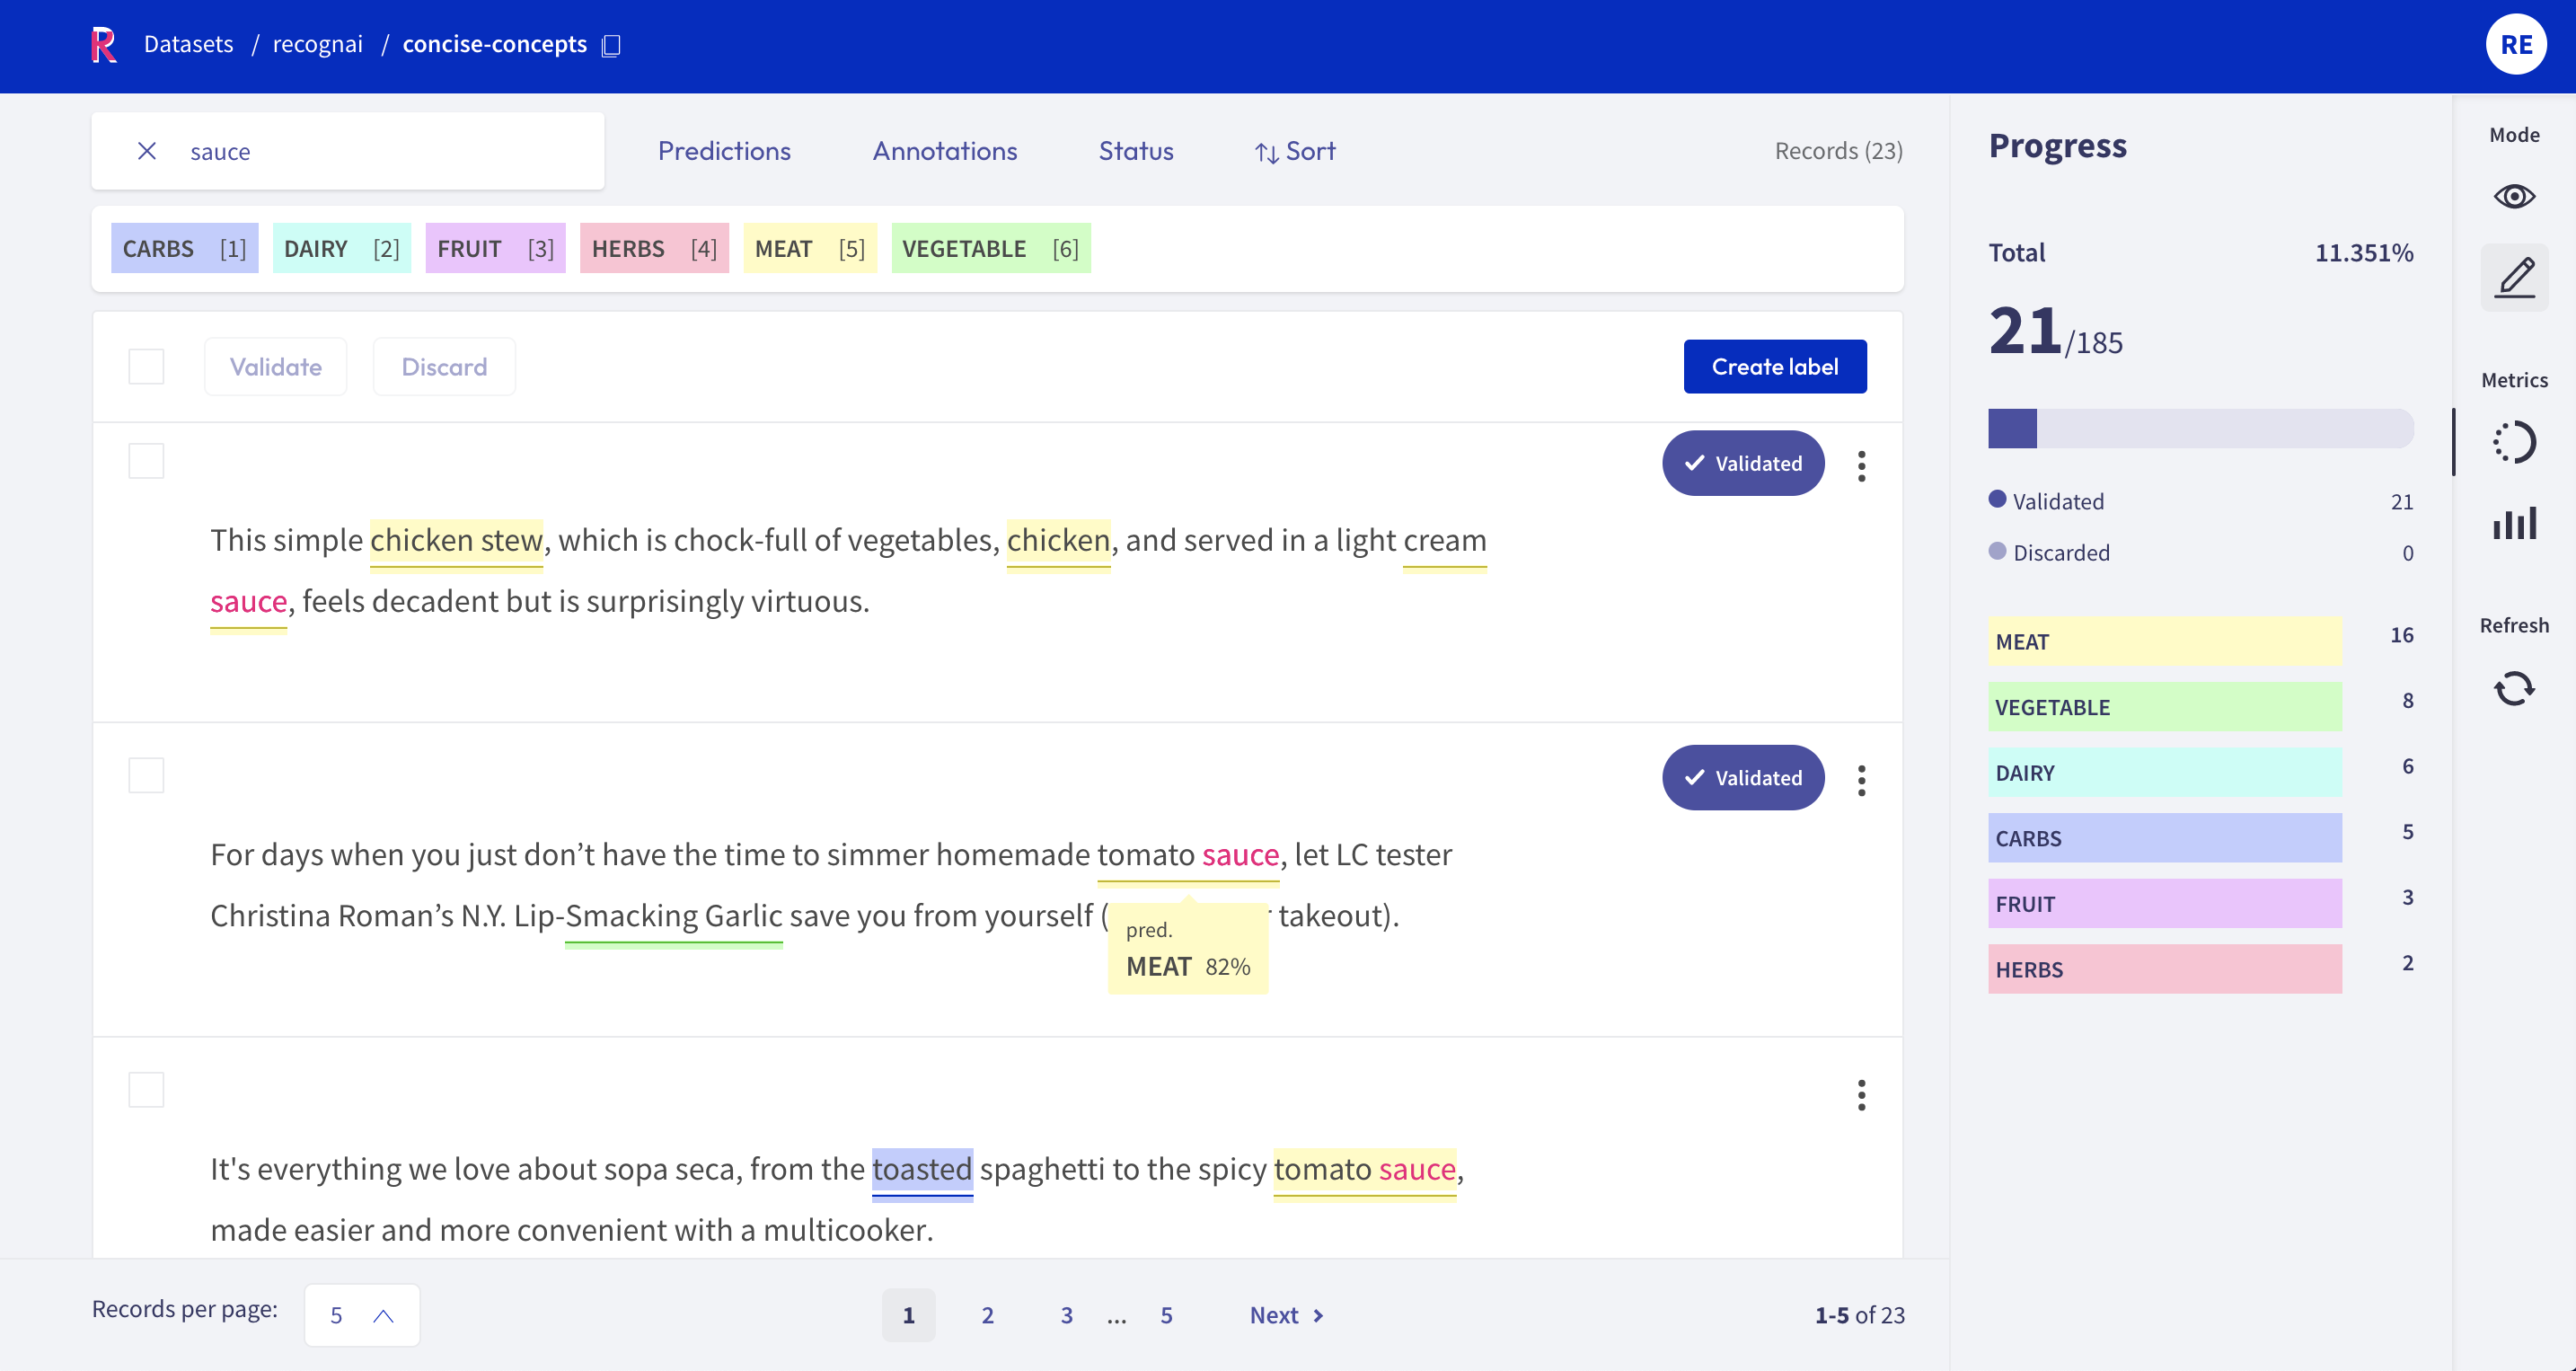Open the Status filter
The width and height of the screenshot is (2576, 1371).
coord(1136,151)
